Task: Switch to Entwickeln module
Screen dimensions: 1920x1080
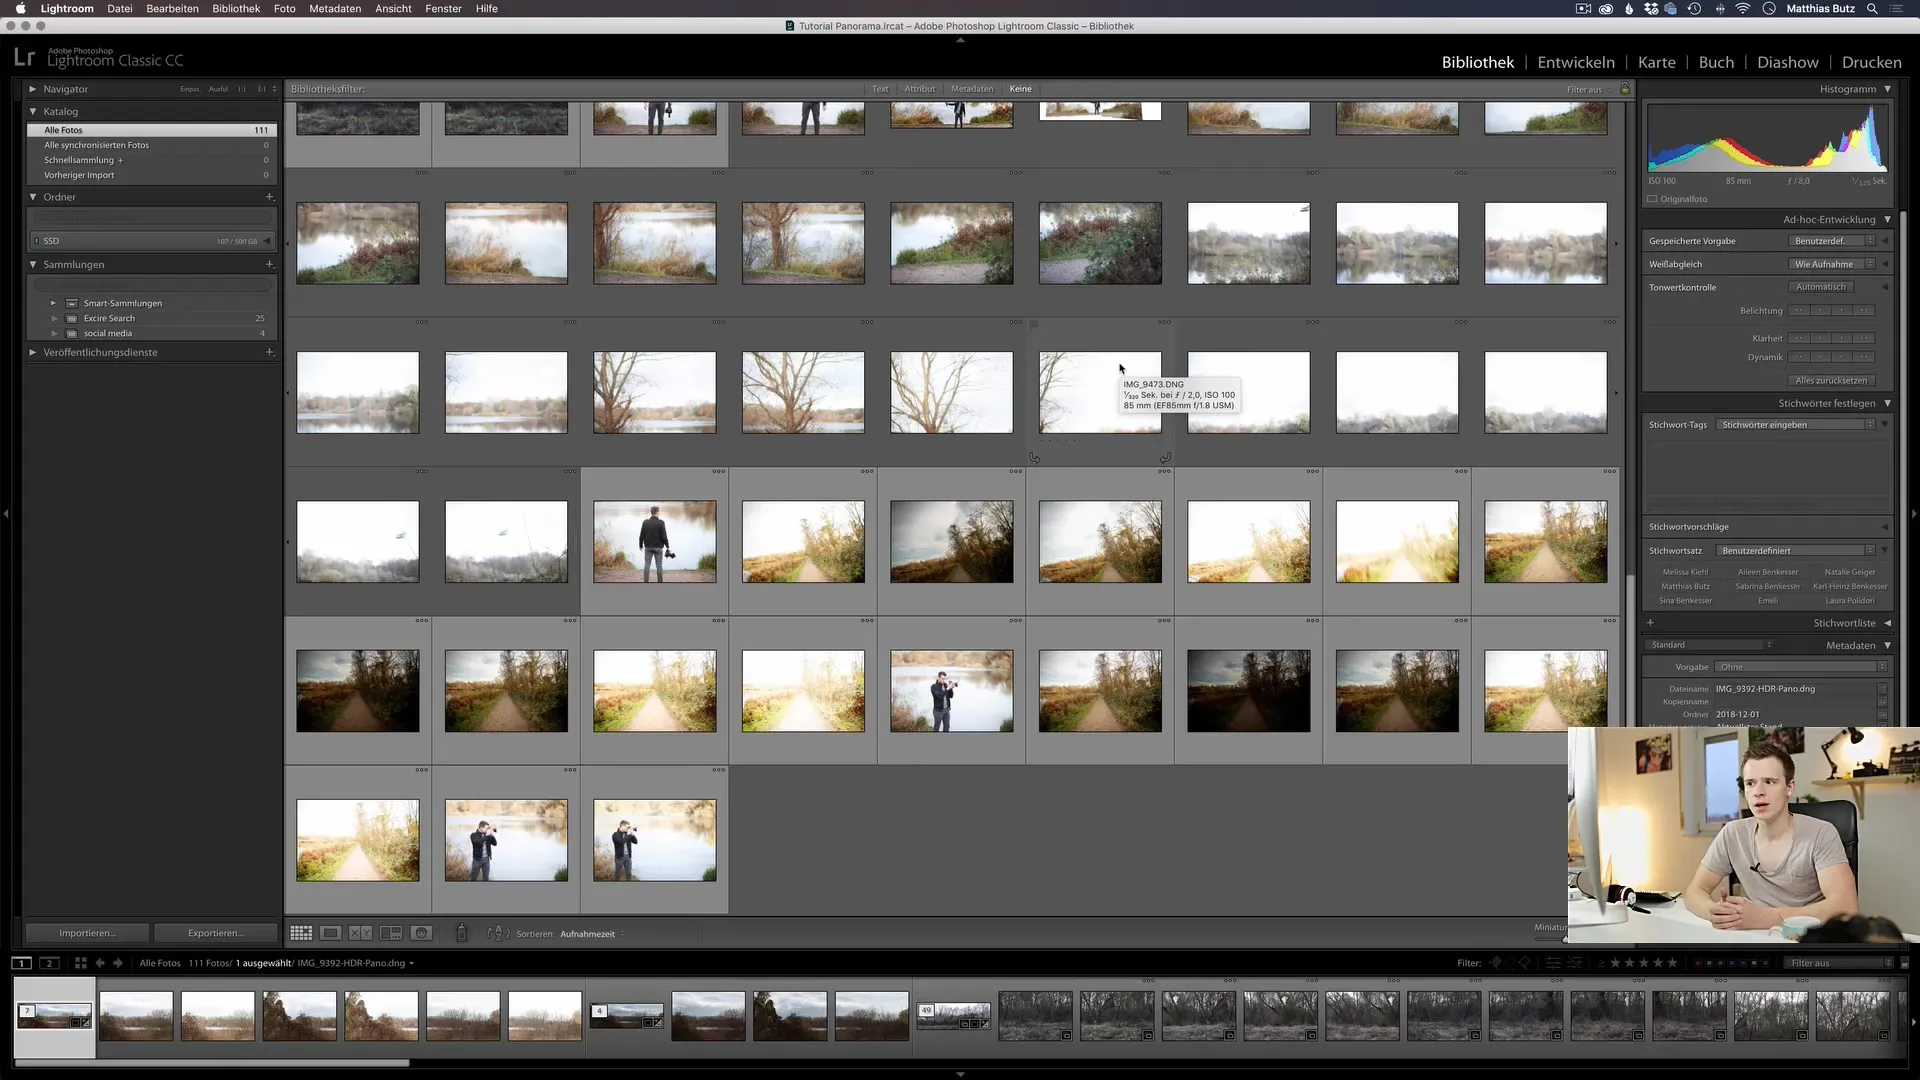Action: 1576,62
